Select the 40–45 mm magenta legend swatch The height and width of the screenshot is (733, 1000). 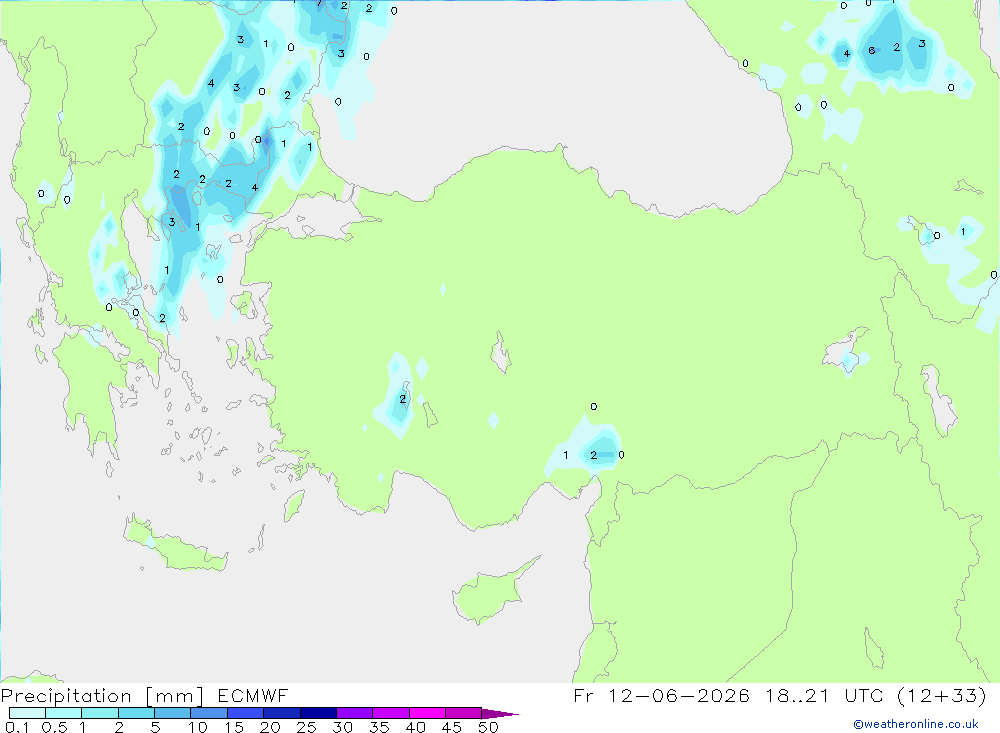pos(427,713)
